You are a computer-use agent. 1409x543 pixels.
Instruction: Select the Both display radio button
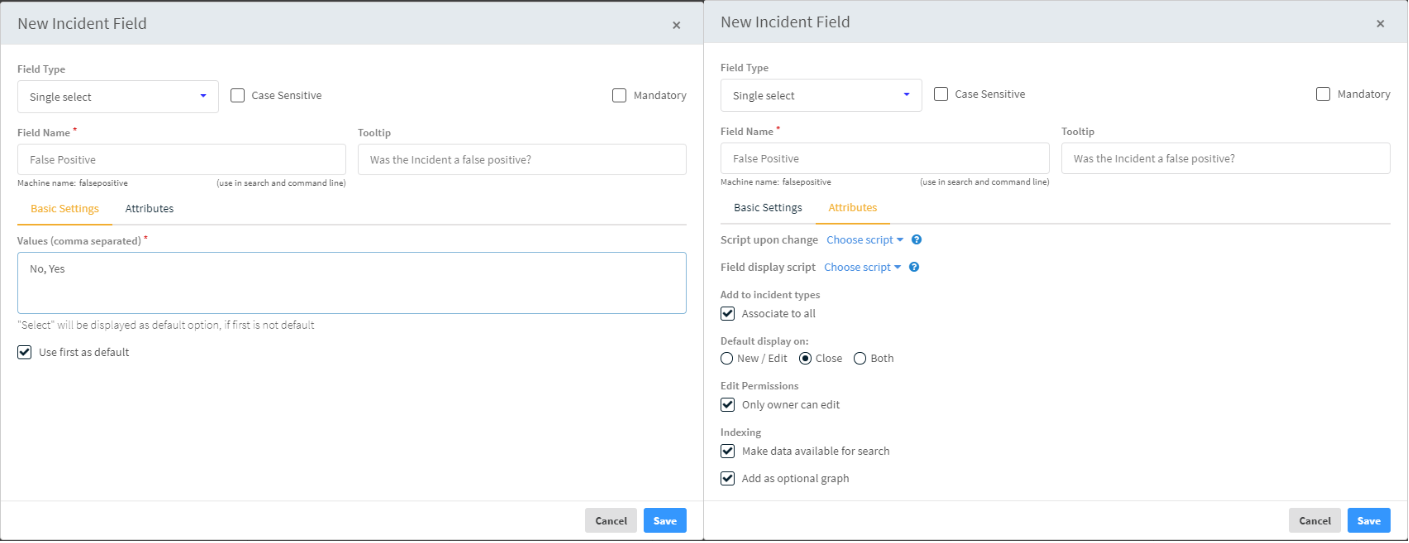(860, 359)
